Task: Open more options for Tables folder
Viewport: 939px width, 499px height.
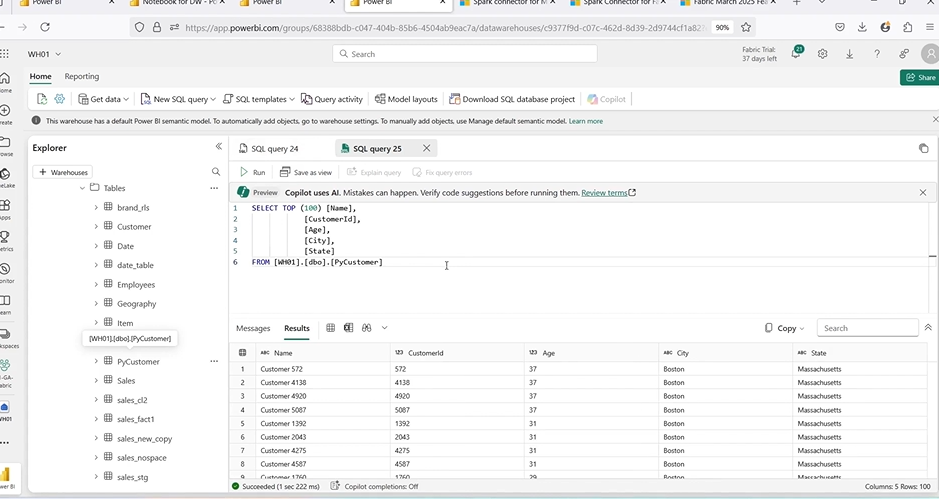Action: click(x=214, y=188)
